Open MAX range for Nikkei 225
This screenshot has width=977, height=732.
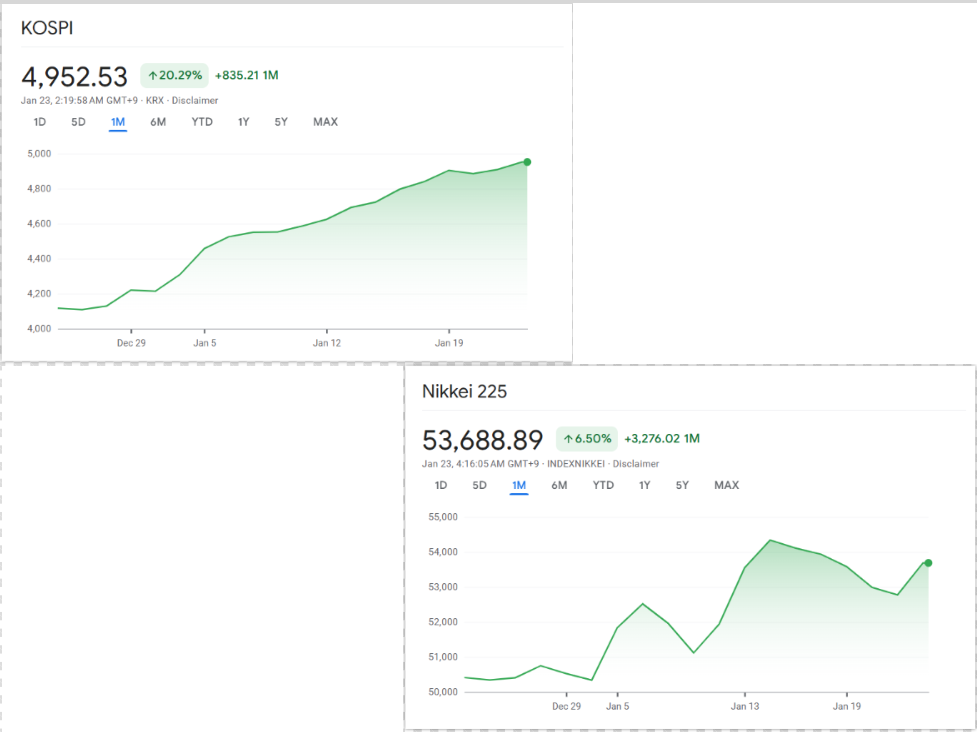[726, 485]
